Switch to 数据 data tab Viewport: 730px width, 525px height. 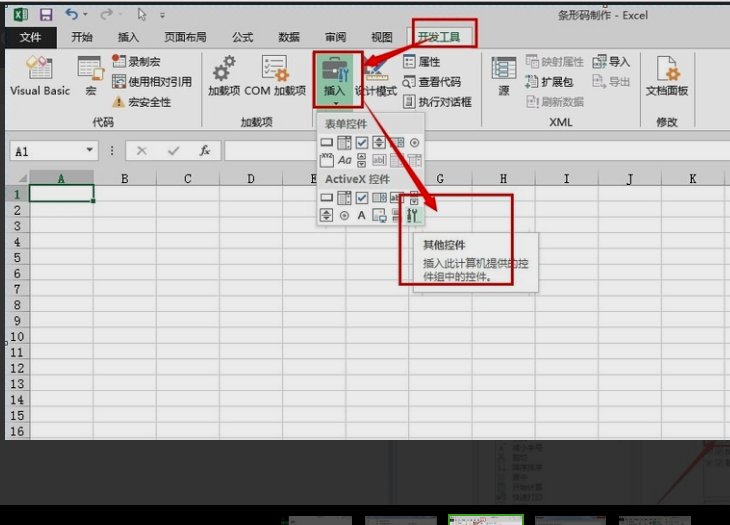[289, 37]
